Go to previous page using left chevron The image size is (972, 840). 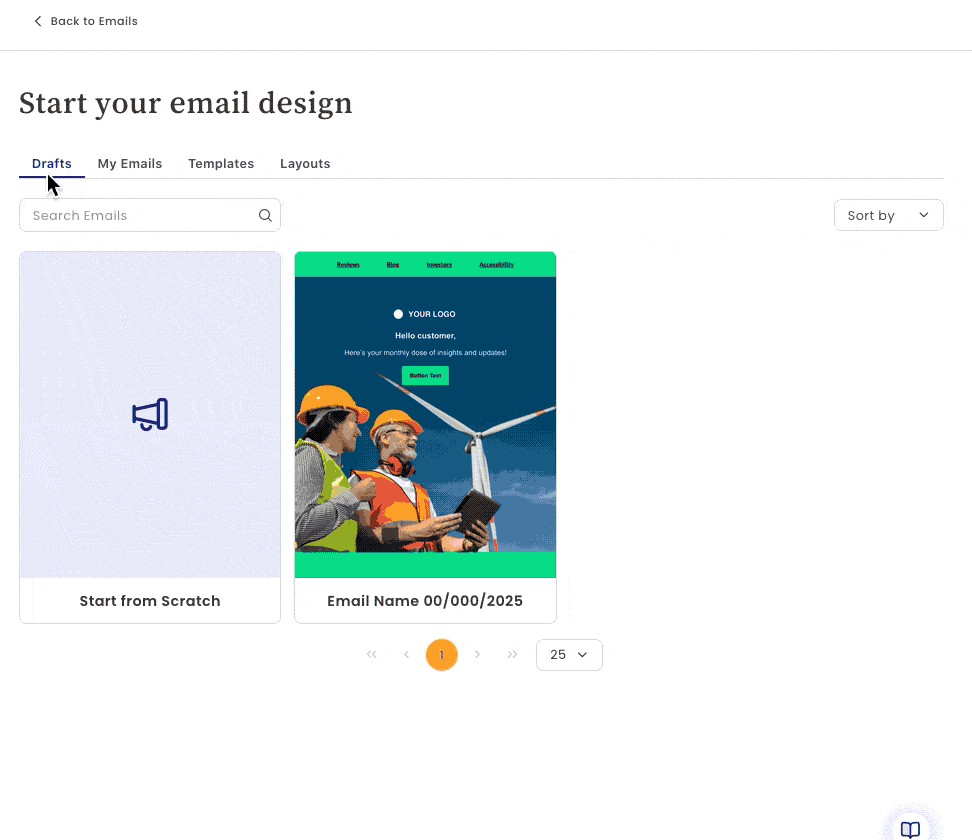pyautogui.click(x=406, y=655)
